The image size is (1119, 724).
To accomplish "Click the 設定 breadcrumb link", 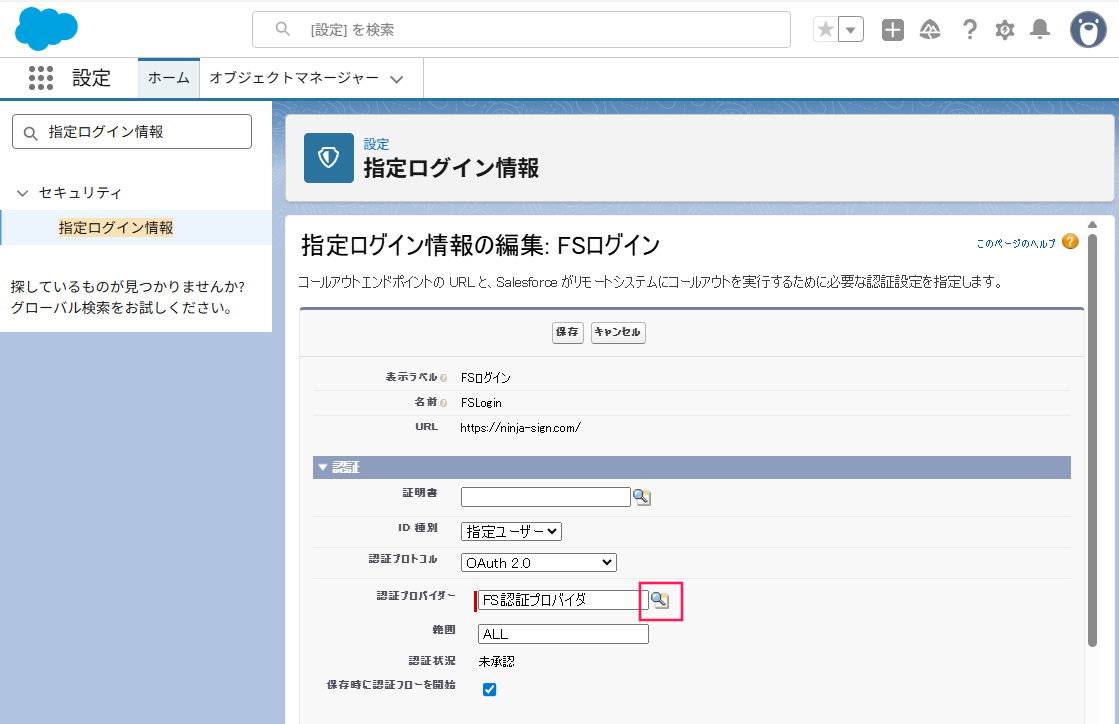I will [376, 144].
